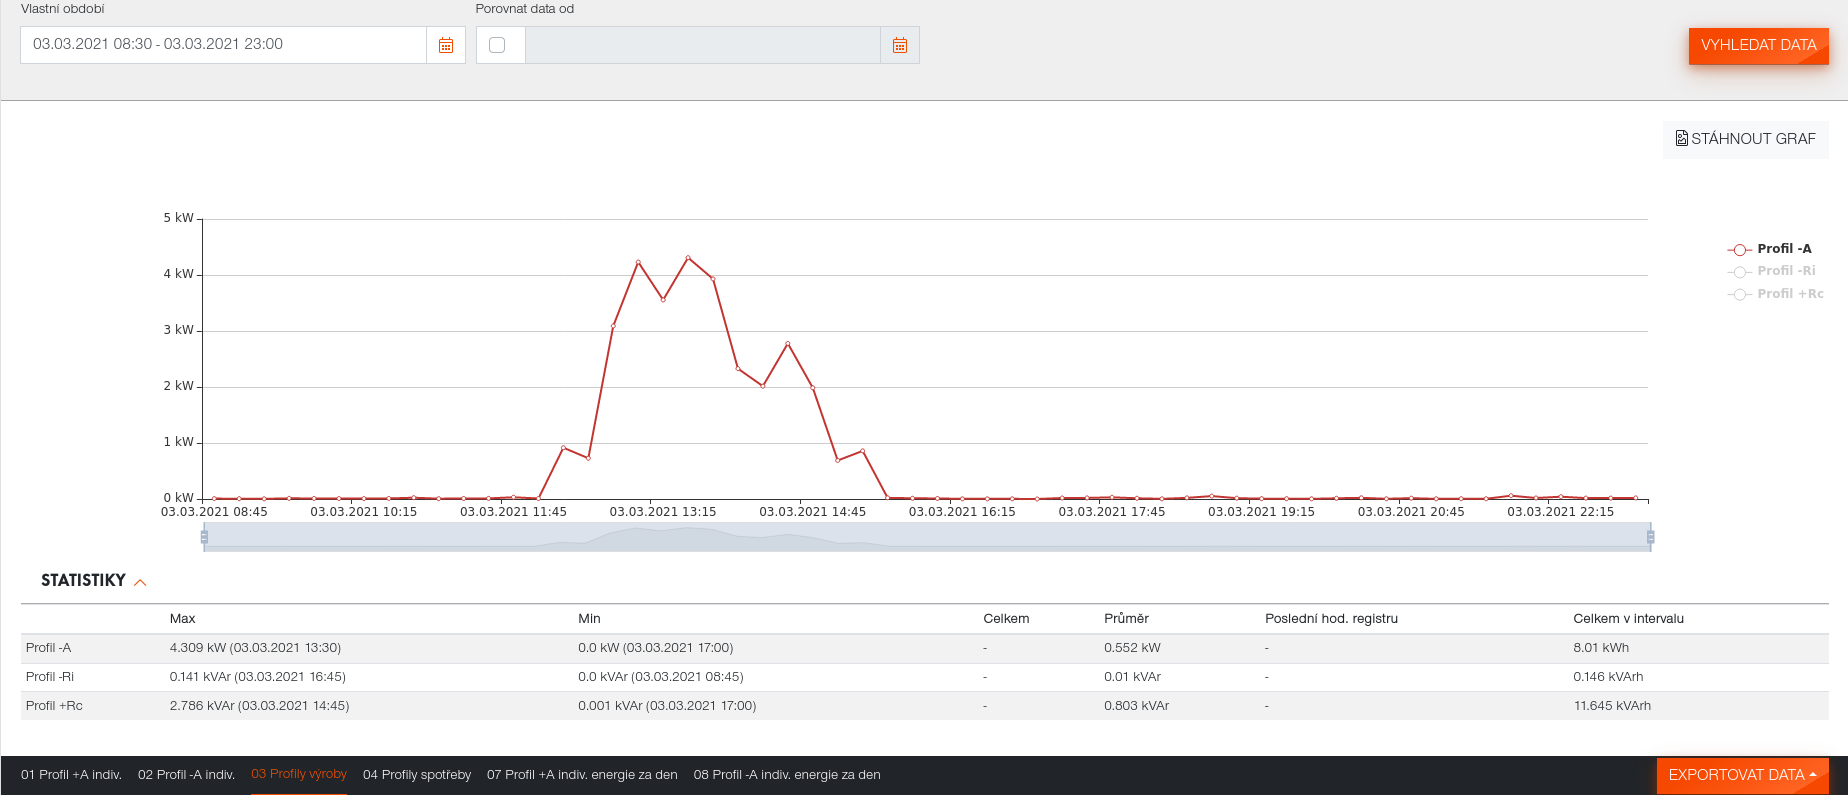Click the date range field 03.03.2021
The image size is (1848, 795).
click(223, 45)
